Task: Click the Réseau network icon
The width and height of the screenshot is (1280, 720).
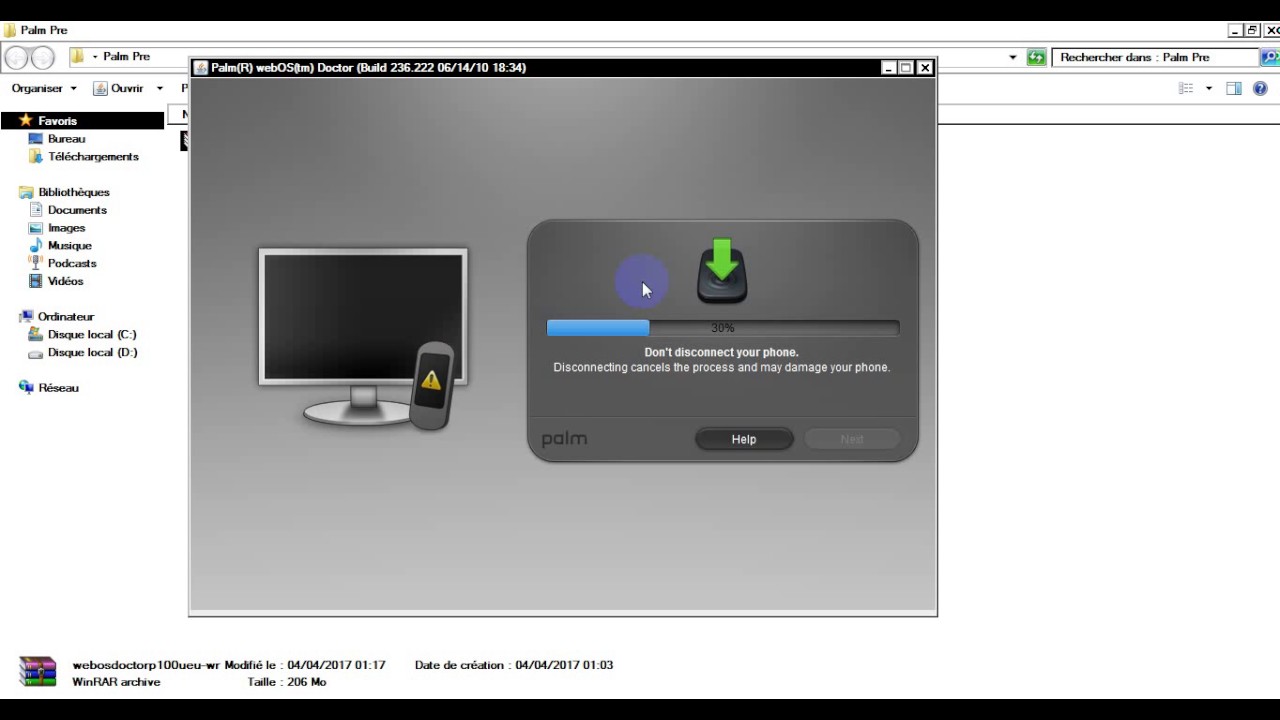Action: [x=26, y=388]
